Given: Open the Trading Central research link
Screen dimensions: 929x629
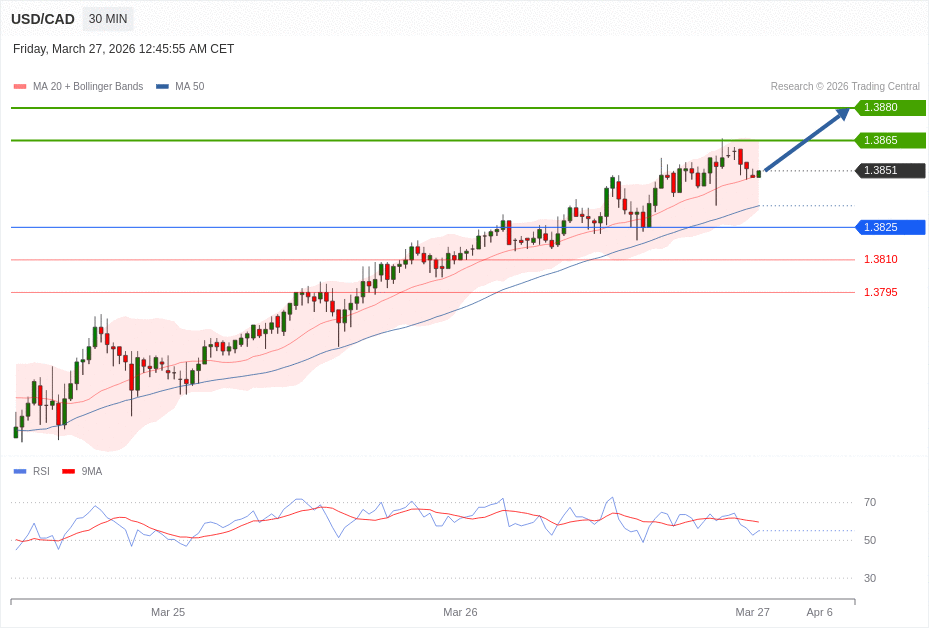Looking at the screenshot, I should coord(845,86).
